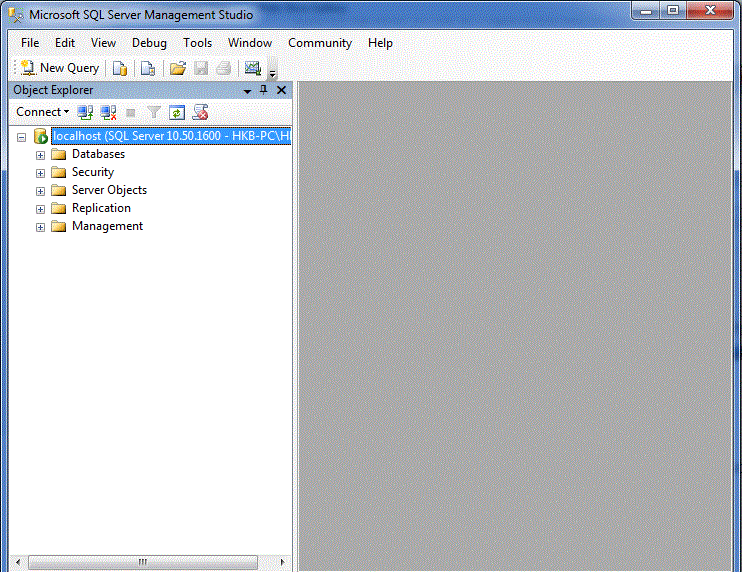Close the Object Explorer panel
The height and width of the screenshot is (572, 742).
(x=282, y=90)
